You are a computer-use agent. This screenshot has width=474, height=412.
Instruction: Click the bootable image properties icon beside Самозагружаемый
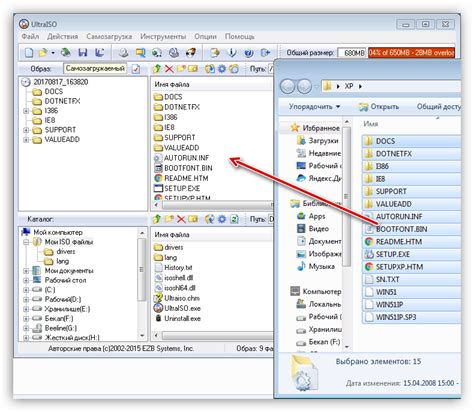click(x=136, y=69)
